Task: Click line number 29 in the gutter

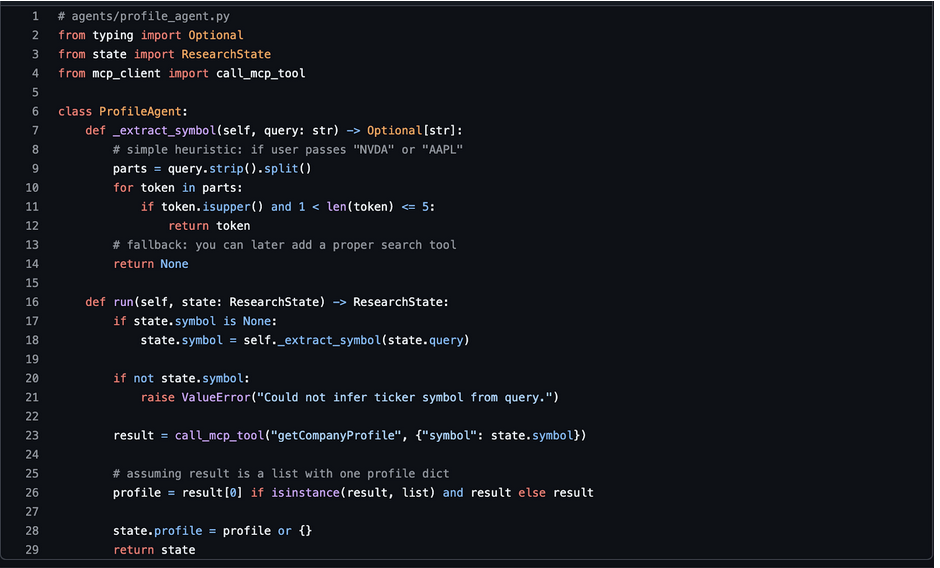Action: 32,550
